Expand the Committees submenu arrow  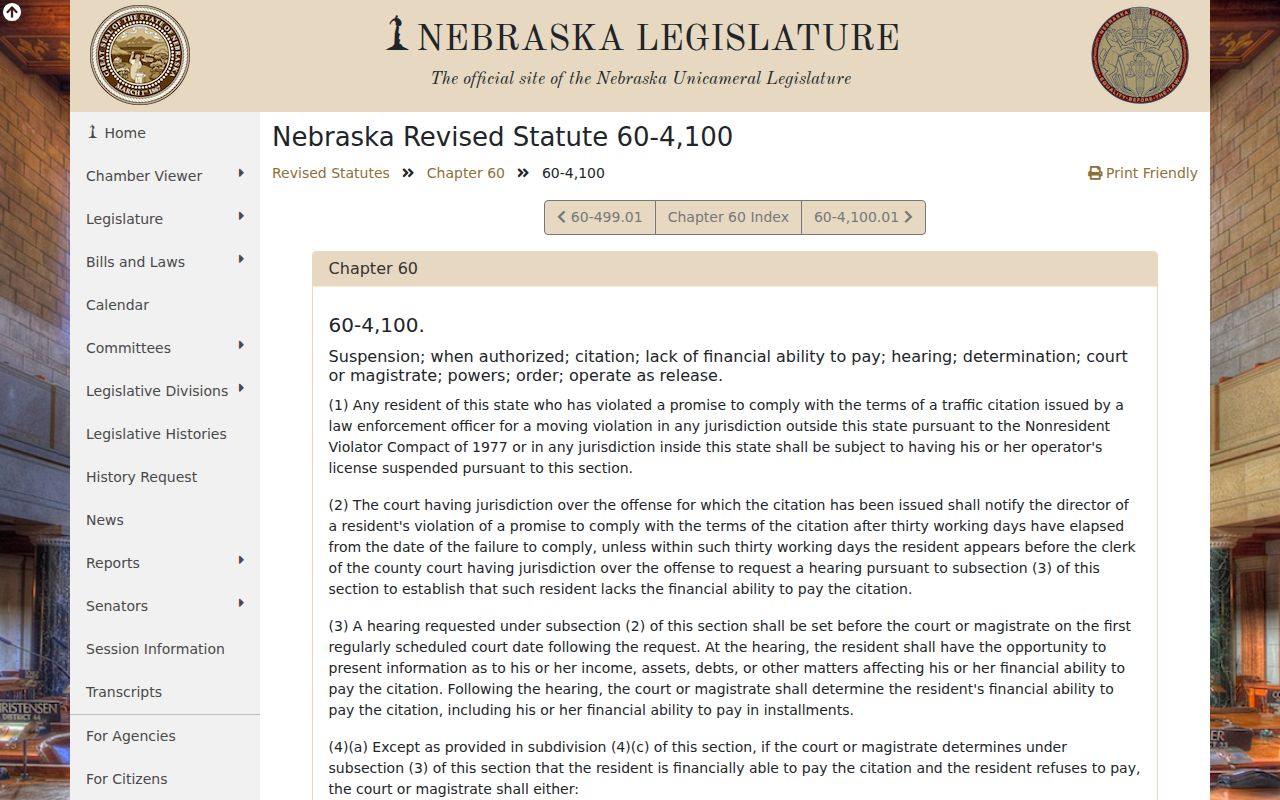click(241, 346)
